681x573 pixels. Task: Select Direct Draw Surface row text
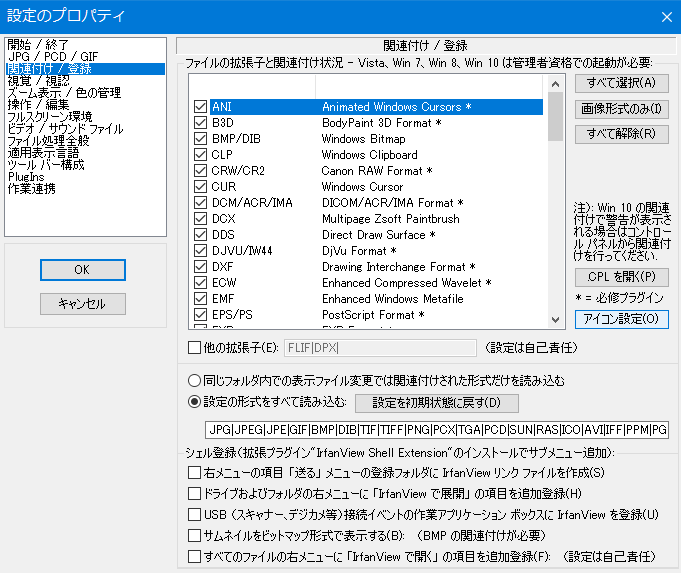379,235
